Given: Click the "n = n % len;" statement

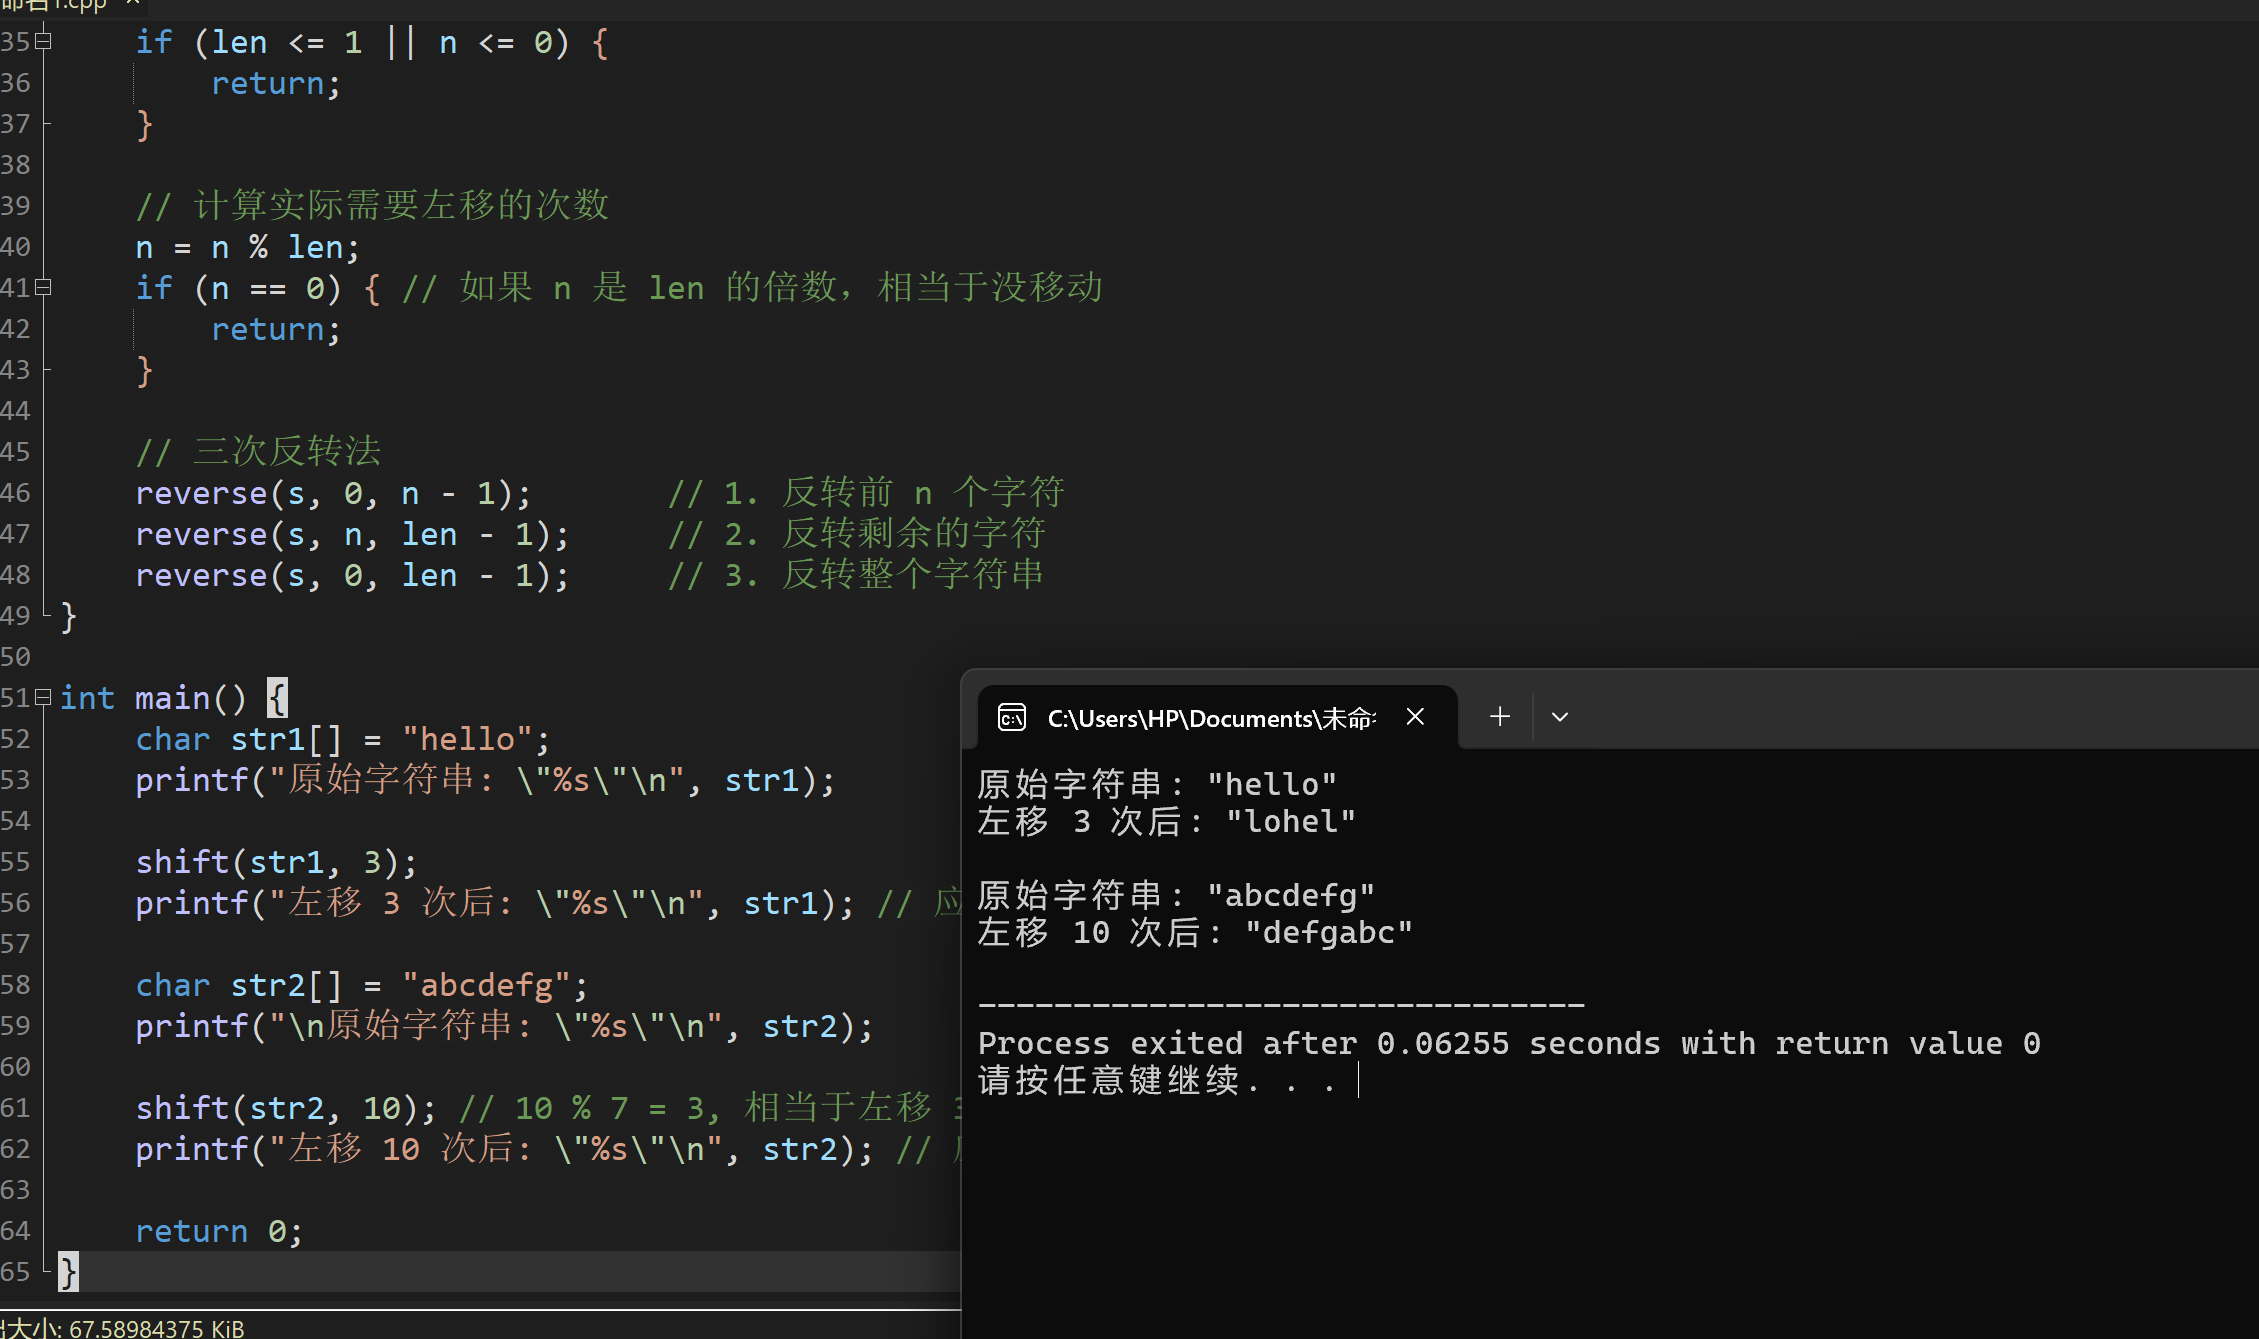Looking at the screenshot, I should point(247,247).
